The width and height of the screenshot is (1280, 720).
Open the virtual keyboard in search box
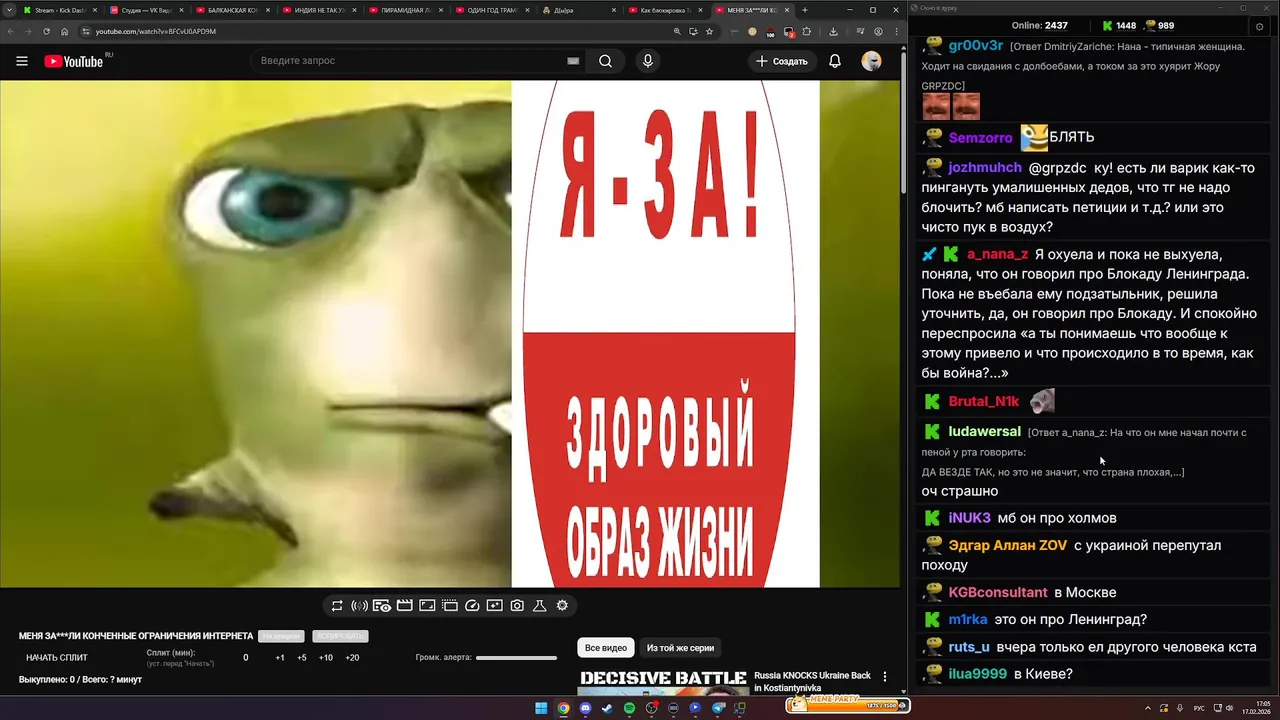[x=573, y=61]
